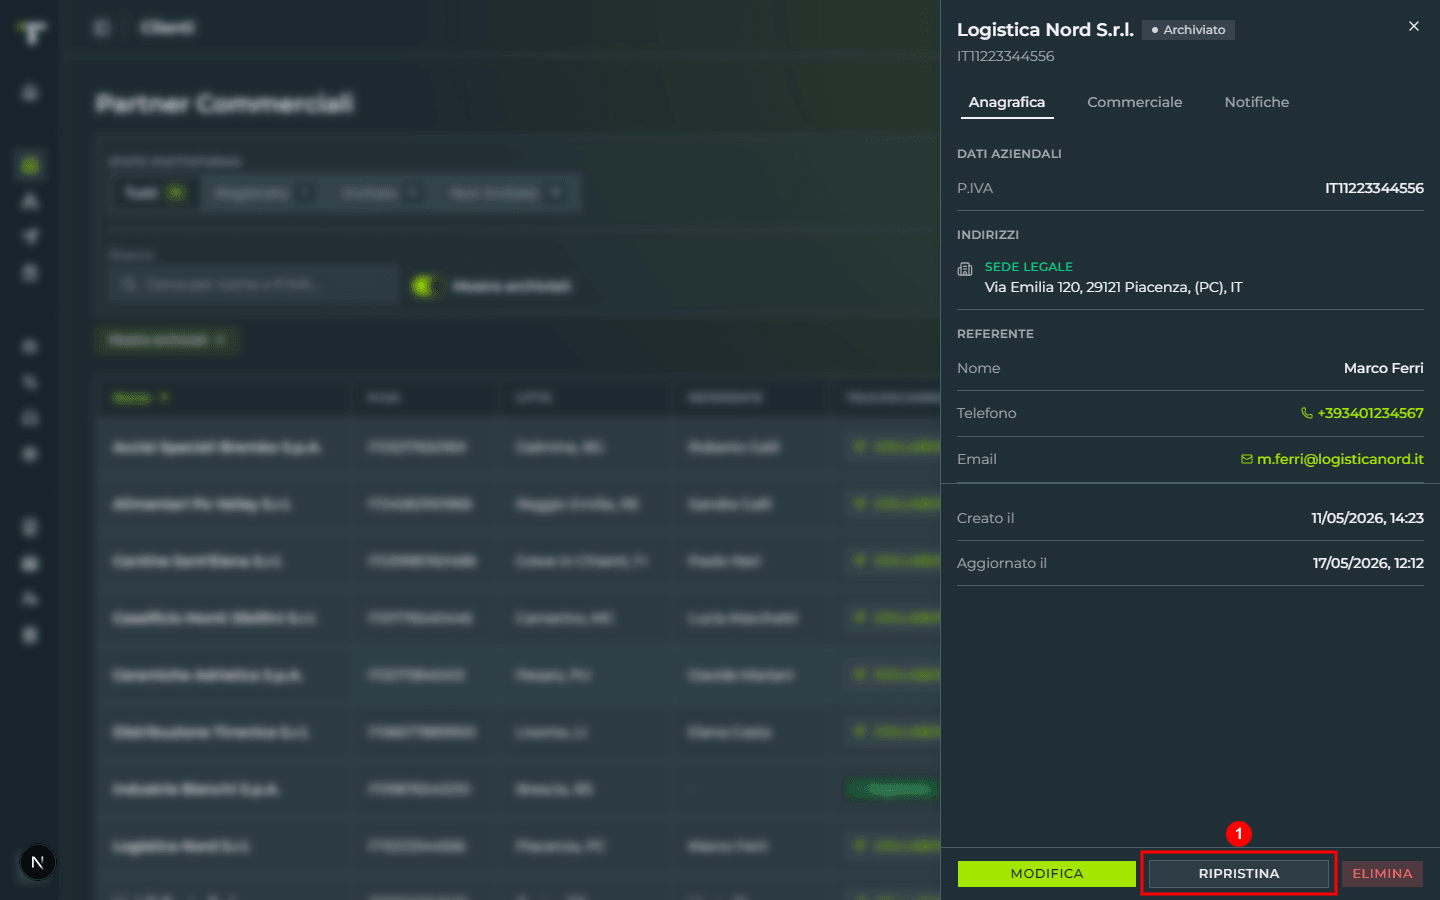Click the green MODIFICA button

(x=1047, y=874)
